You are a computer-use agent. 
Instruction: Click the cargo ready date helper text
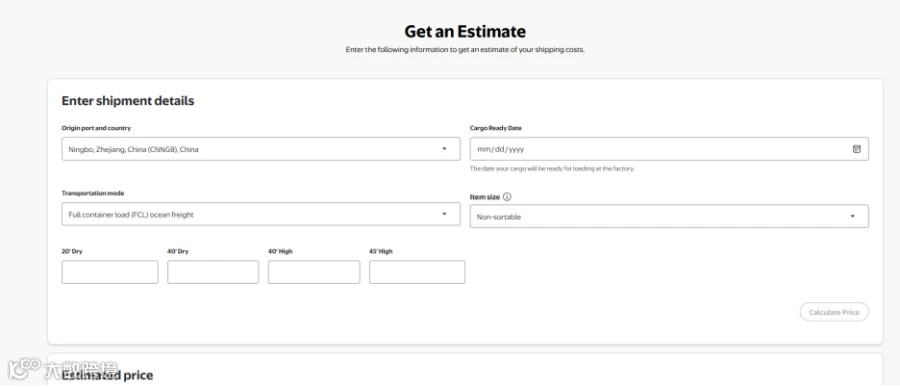point(552,169)
